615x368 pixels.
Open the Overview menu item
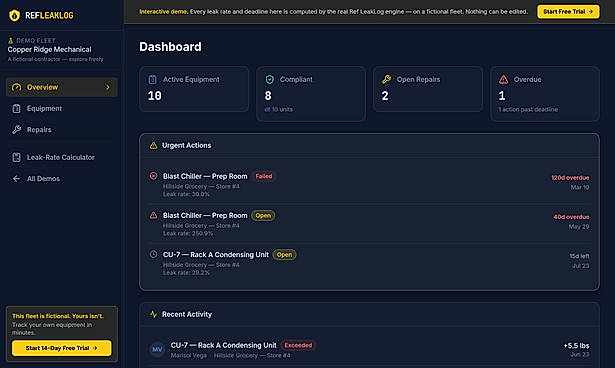pyautogui.click(x=62, y=87)
